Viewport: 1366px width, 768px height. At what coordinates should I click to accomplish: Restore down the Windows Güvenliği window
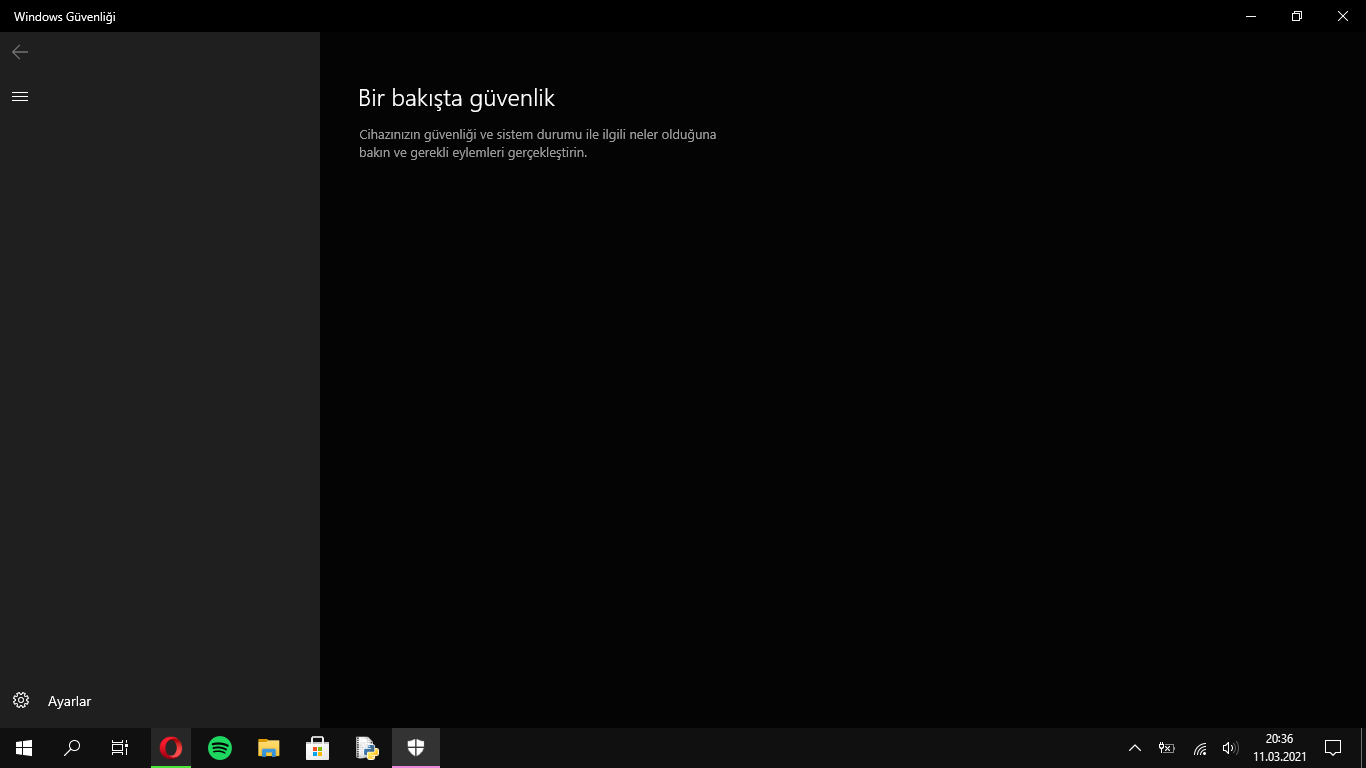(1297, 16)
